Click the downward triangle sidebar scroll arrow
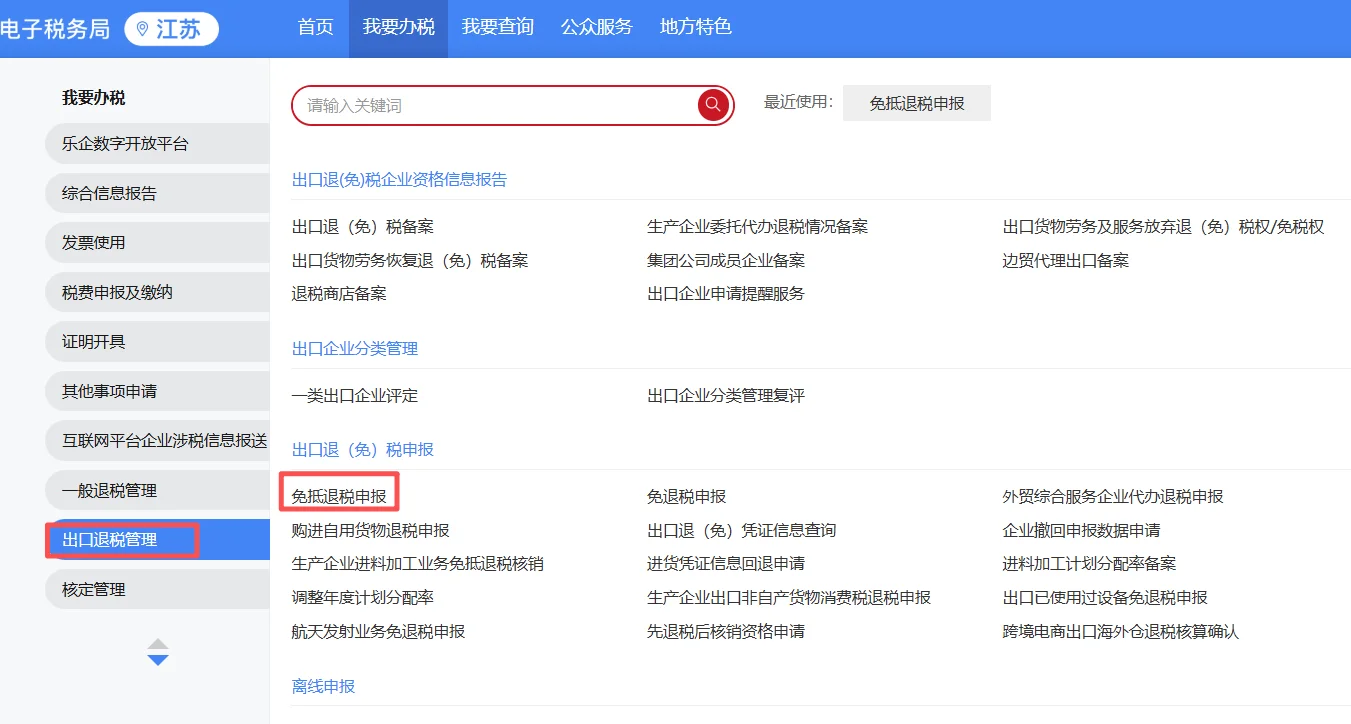Screen dimensions: 1351x724 157,658
